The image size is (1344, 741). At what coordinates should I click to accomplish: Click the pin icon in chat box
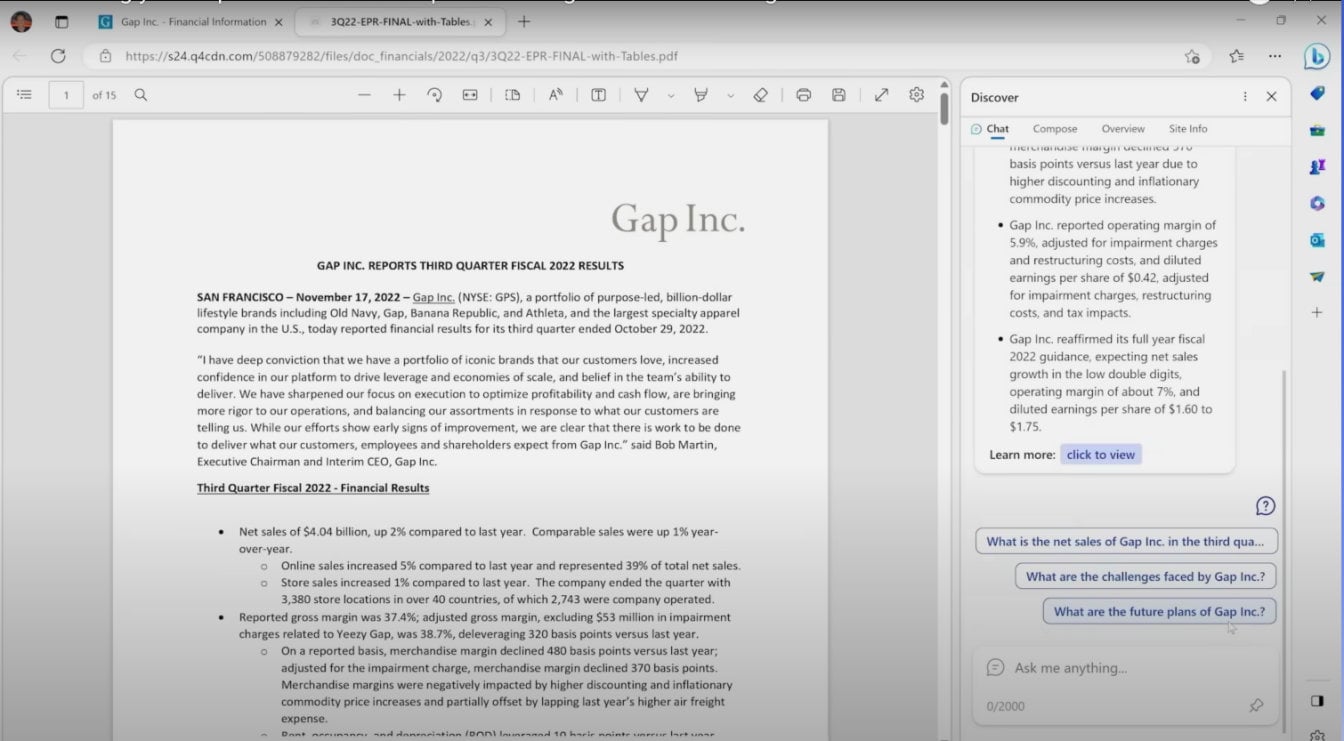pos(1256,706)
